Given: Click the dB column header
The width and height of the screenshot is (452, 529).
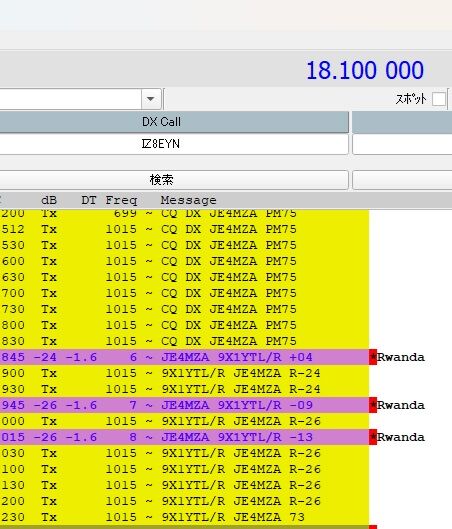Looking at the screenshot, I should coord(49,200).
